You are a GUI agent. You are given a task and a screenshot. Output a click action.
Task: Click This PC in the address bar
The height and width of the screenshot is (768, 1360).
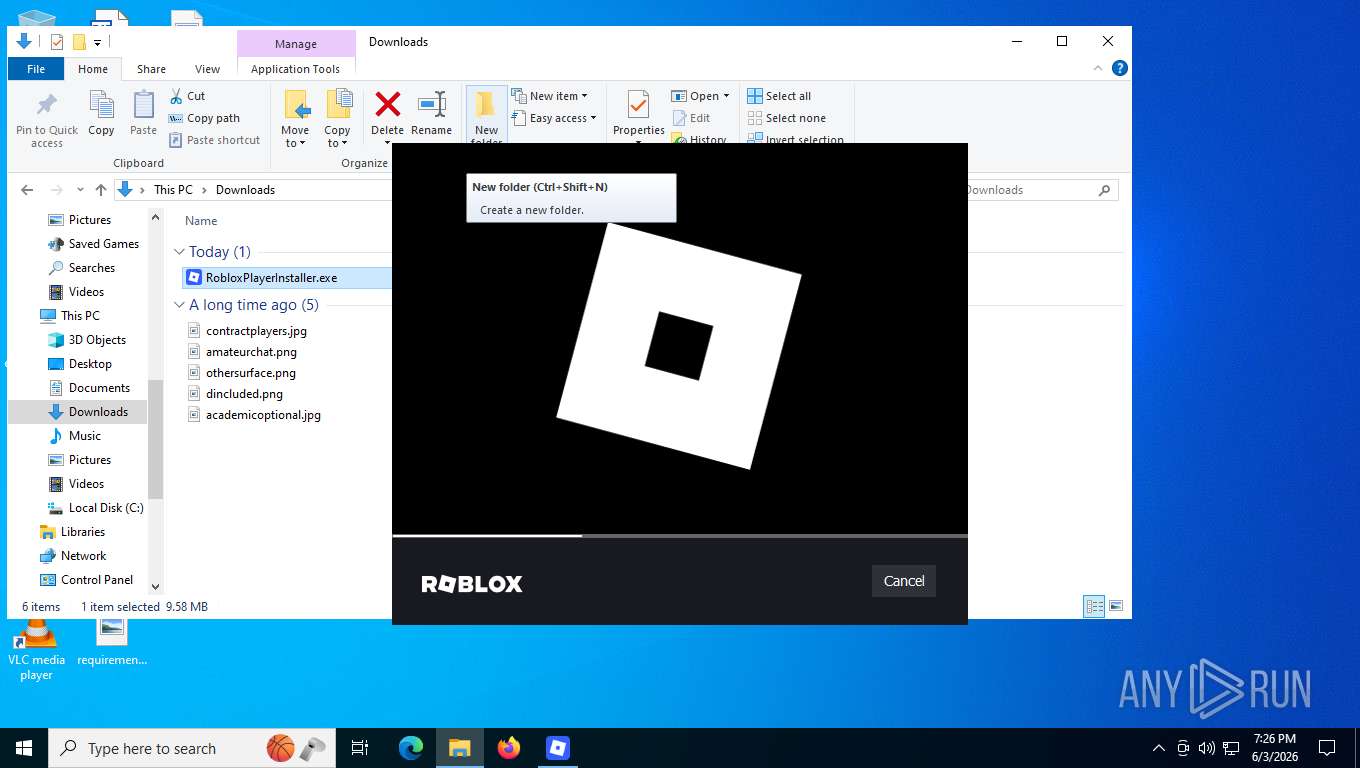(173, 190)
